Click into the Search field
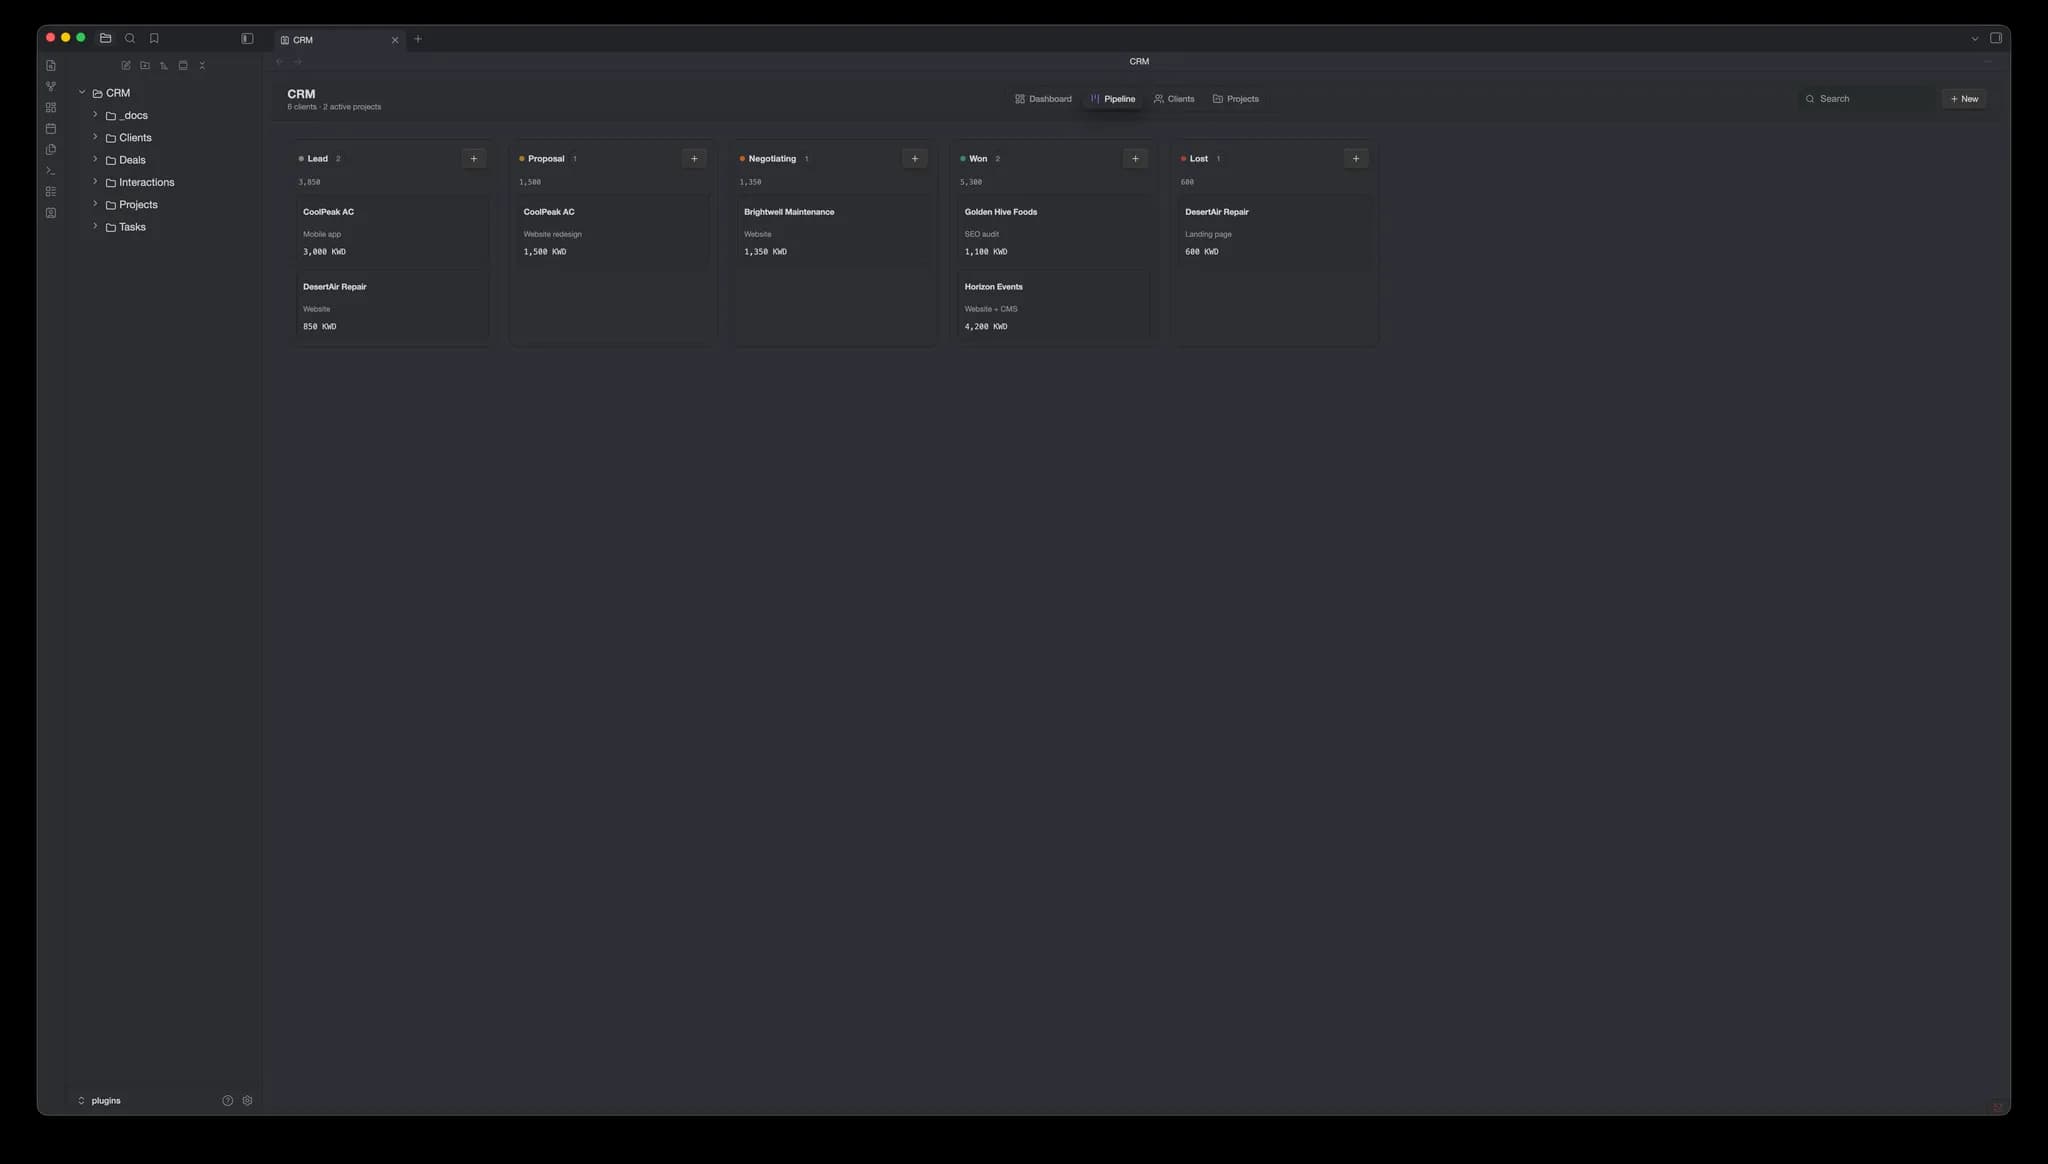2048x1164 pixels. pos(1866,99)
